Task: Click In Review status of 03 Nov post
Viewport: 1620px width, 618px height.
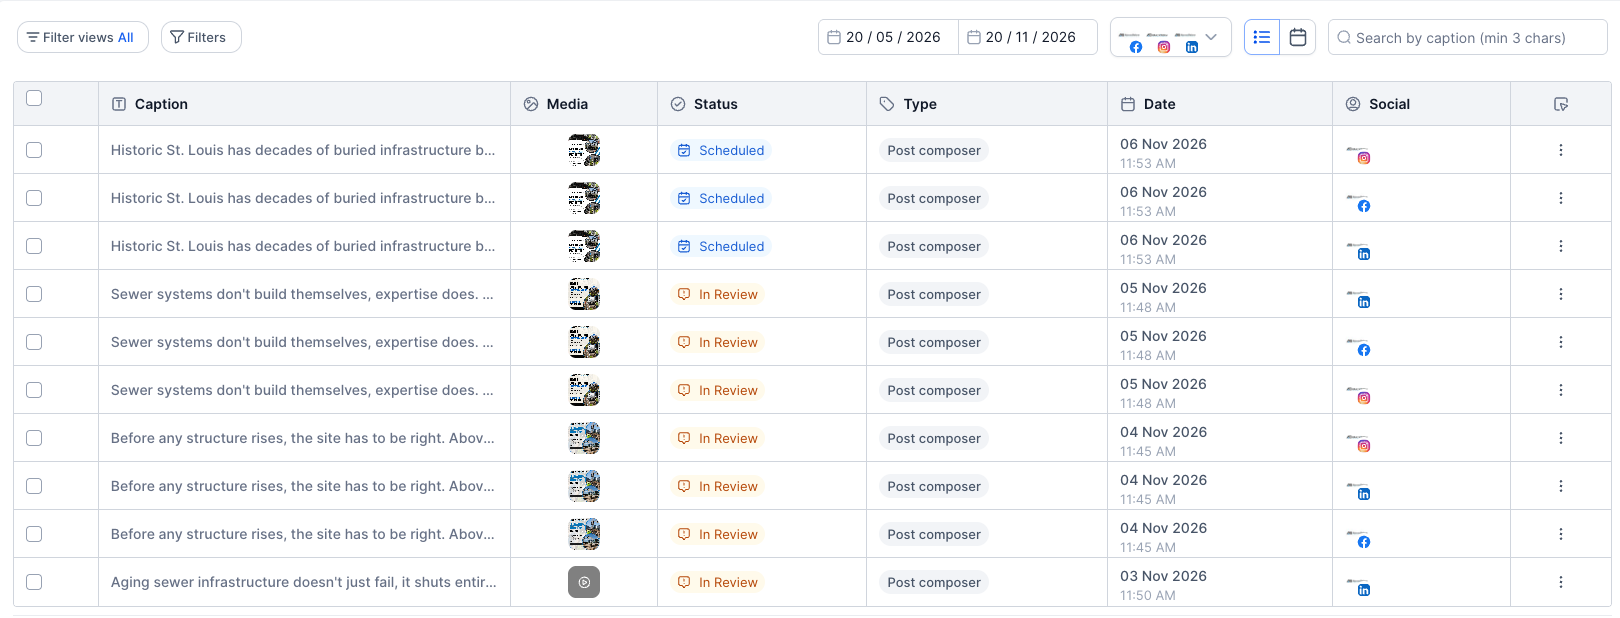Action: point(717,582)
